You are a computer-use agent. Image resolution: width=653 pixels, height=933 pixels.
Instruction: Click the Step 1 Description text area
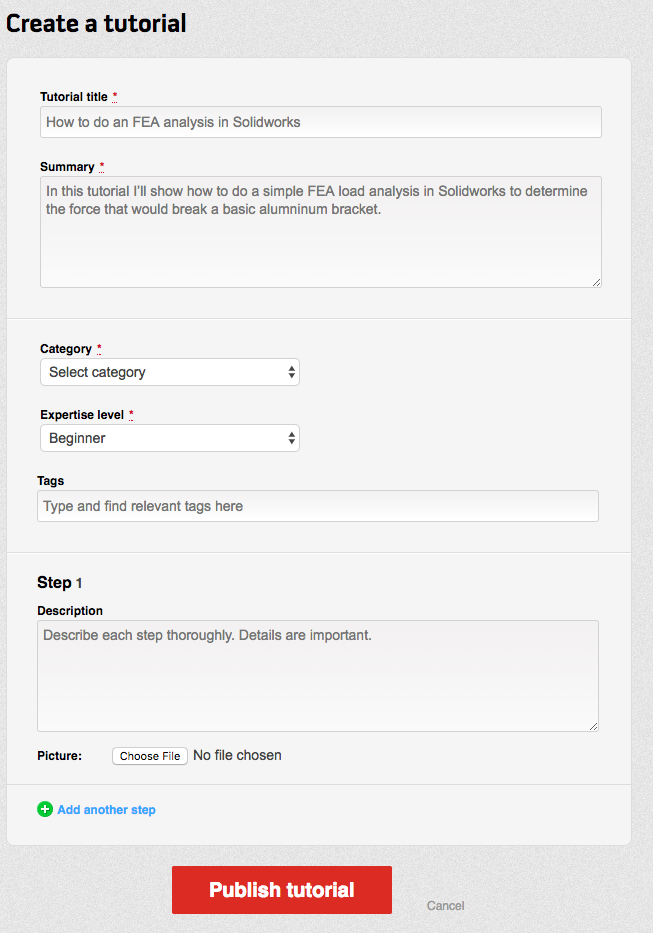coord(317,675)
